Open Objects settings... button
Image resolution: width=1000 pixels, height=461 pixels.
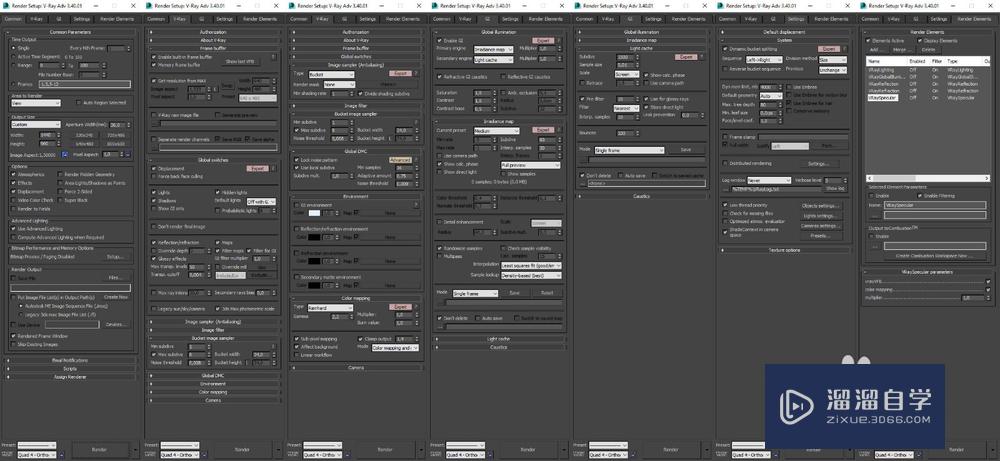(x=821, y=206)
